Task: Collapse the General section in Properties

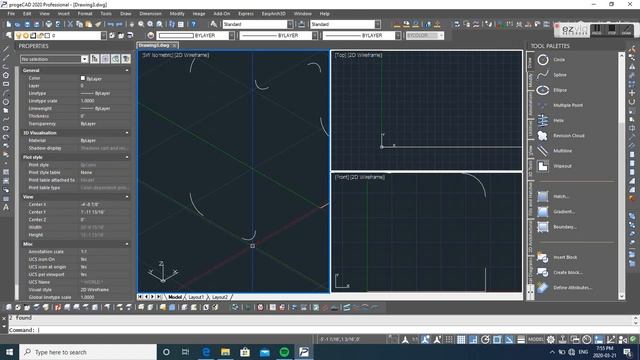Action: click(x=127, y=71)
